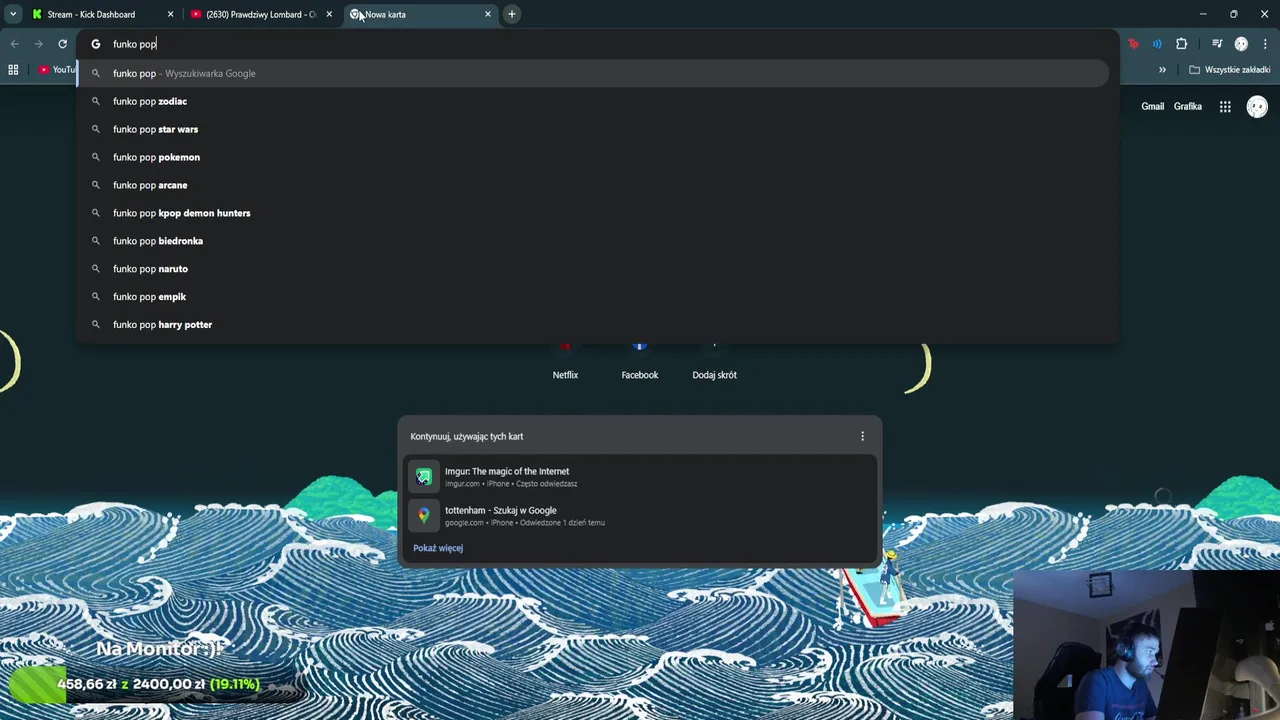Click the browser back arrow
Image resolution: width=1280 pixels, height=720 pixels.
pyautogui.click(x=14, y=44)
